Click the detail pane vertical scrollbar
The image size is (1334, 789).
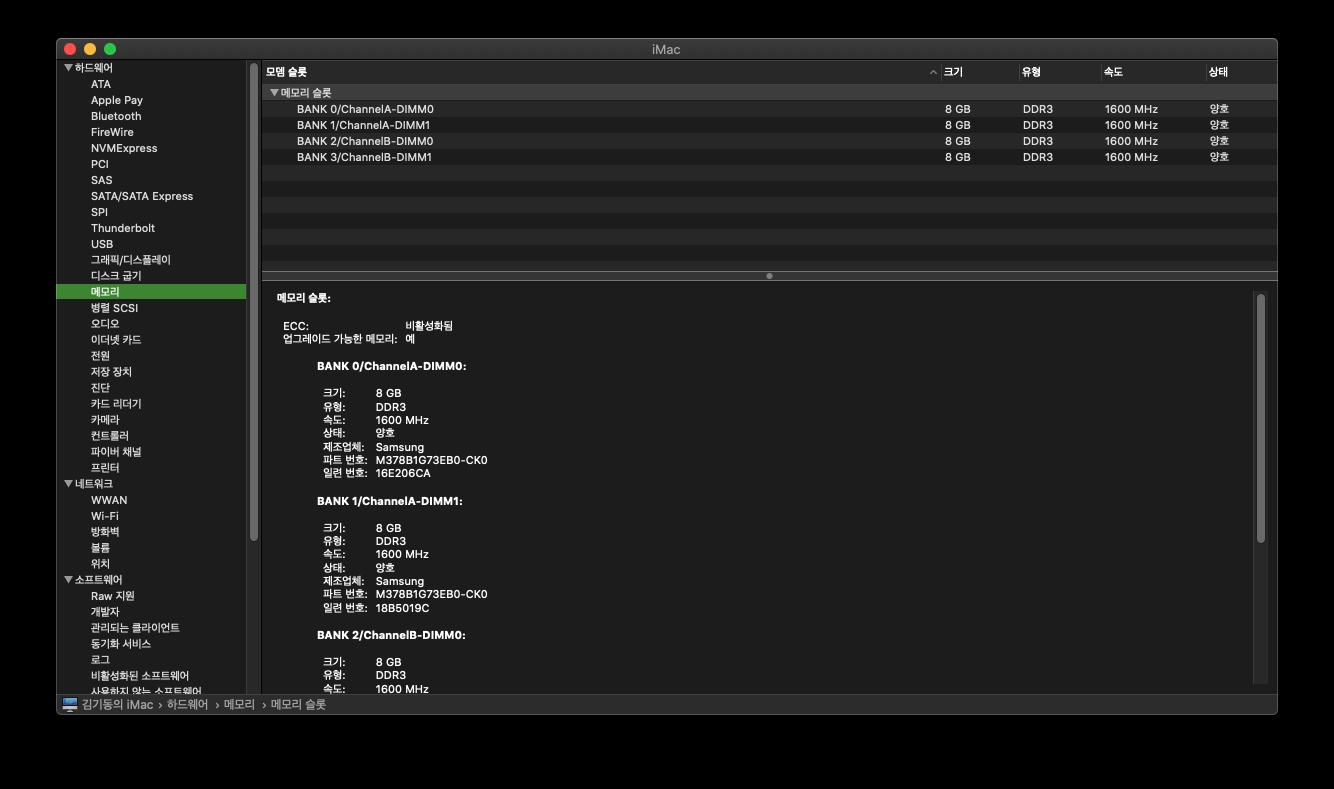coord(1261,418)
